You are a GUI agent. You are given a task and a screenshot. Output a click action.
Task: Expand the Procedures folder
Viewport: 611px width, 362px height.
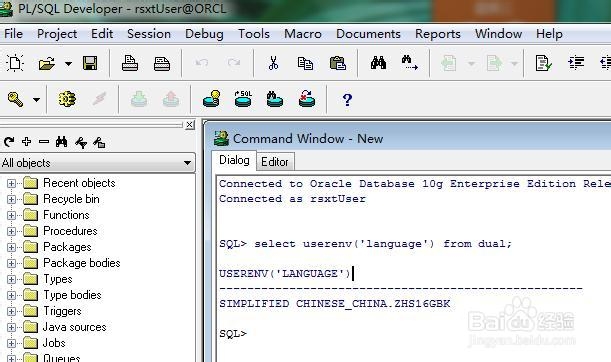tap(11, 231)
